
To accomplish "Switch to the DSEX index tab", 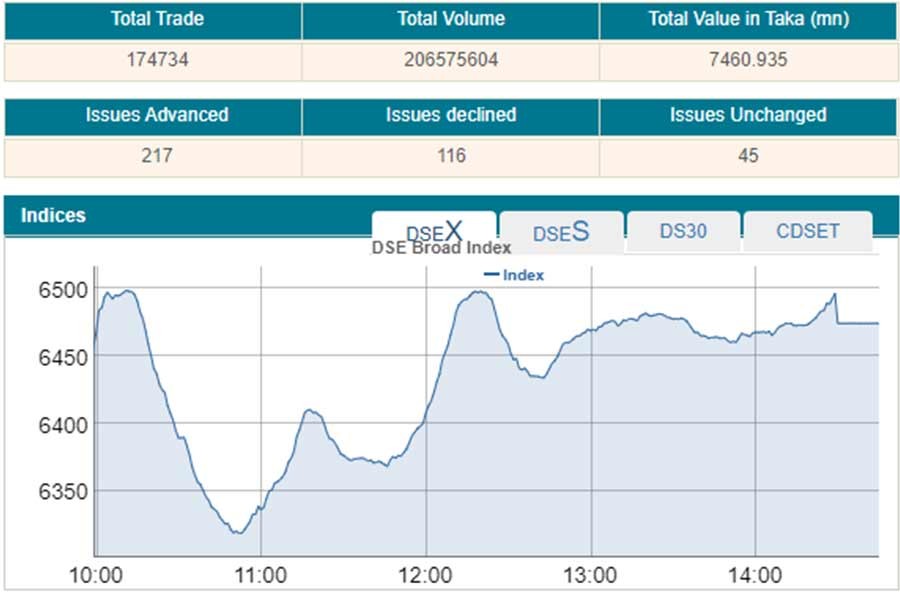I will tap(434, 231).
